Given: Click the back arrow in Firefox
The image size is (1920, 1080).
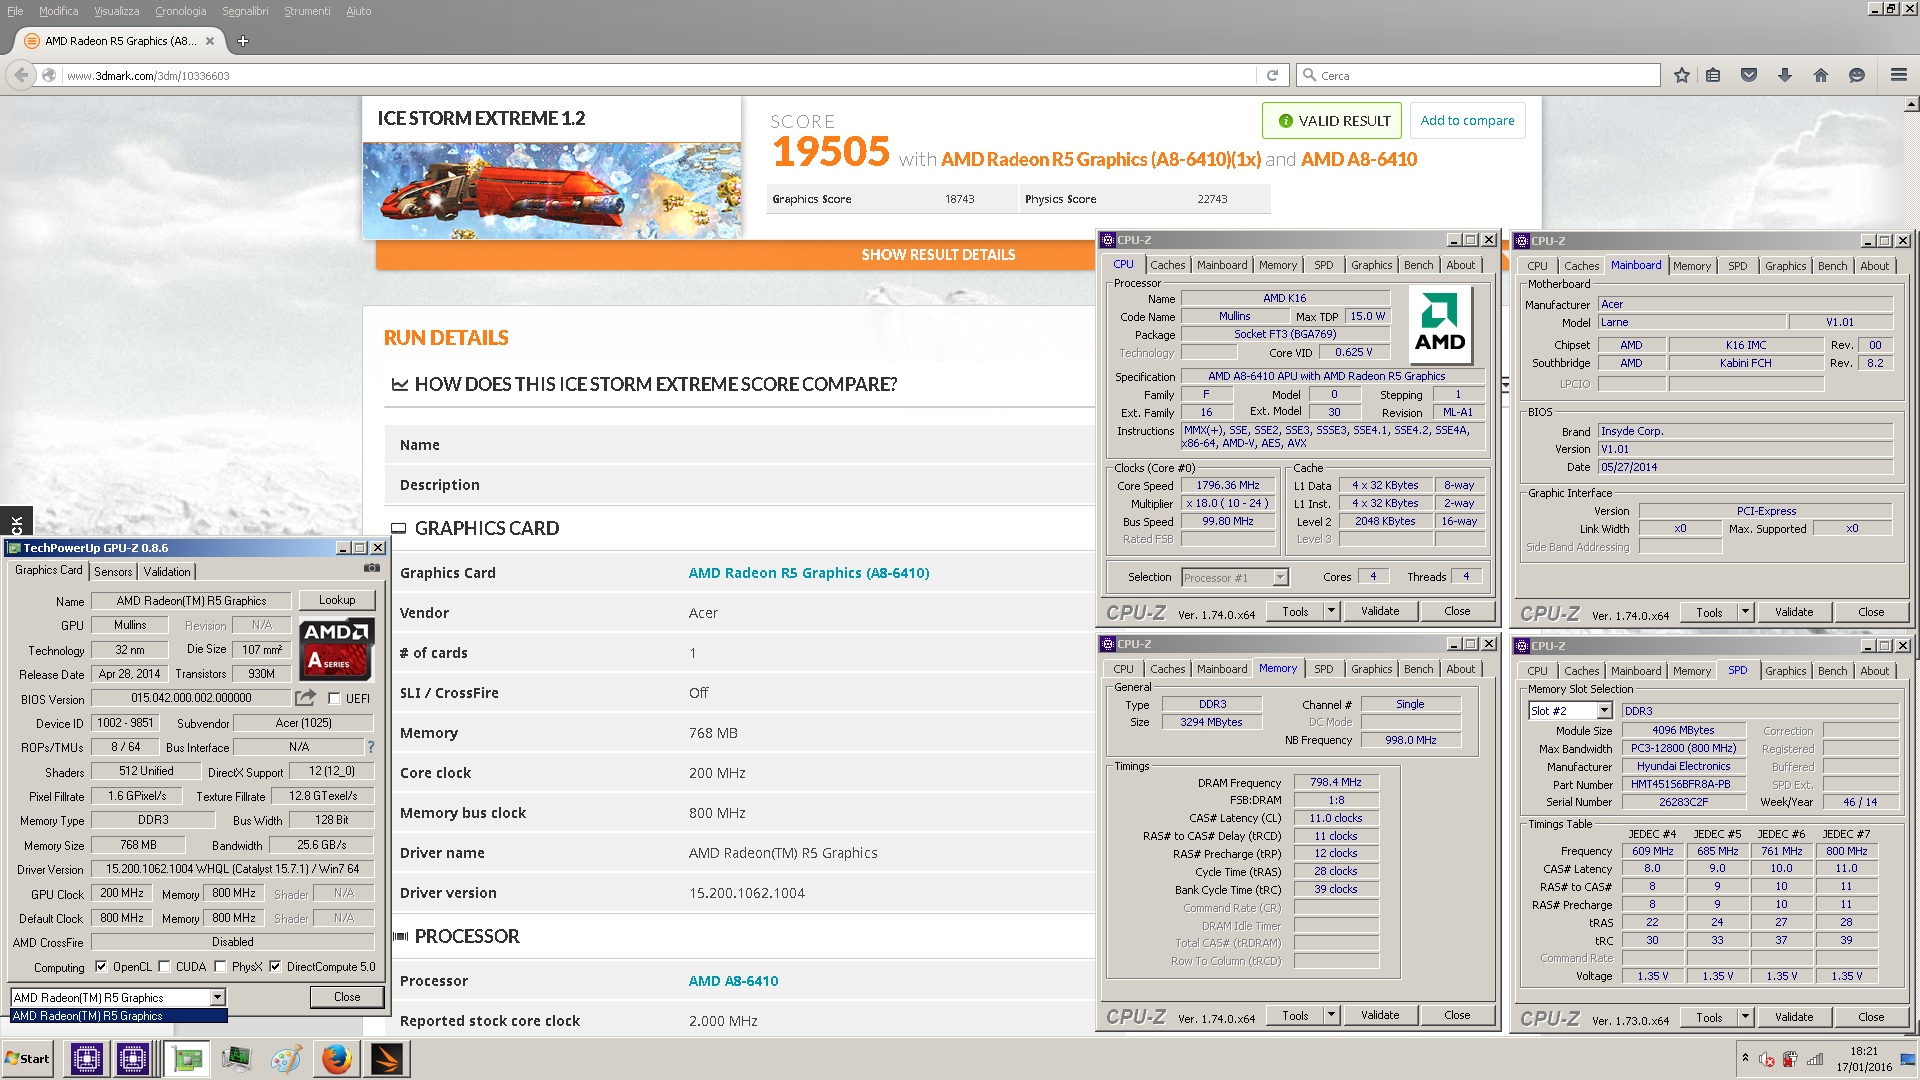Looking at the screenshot, I should pos(21,75).
